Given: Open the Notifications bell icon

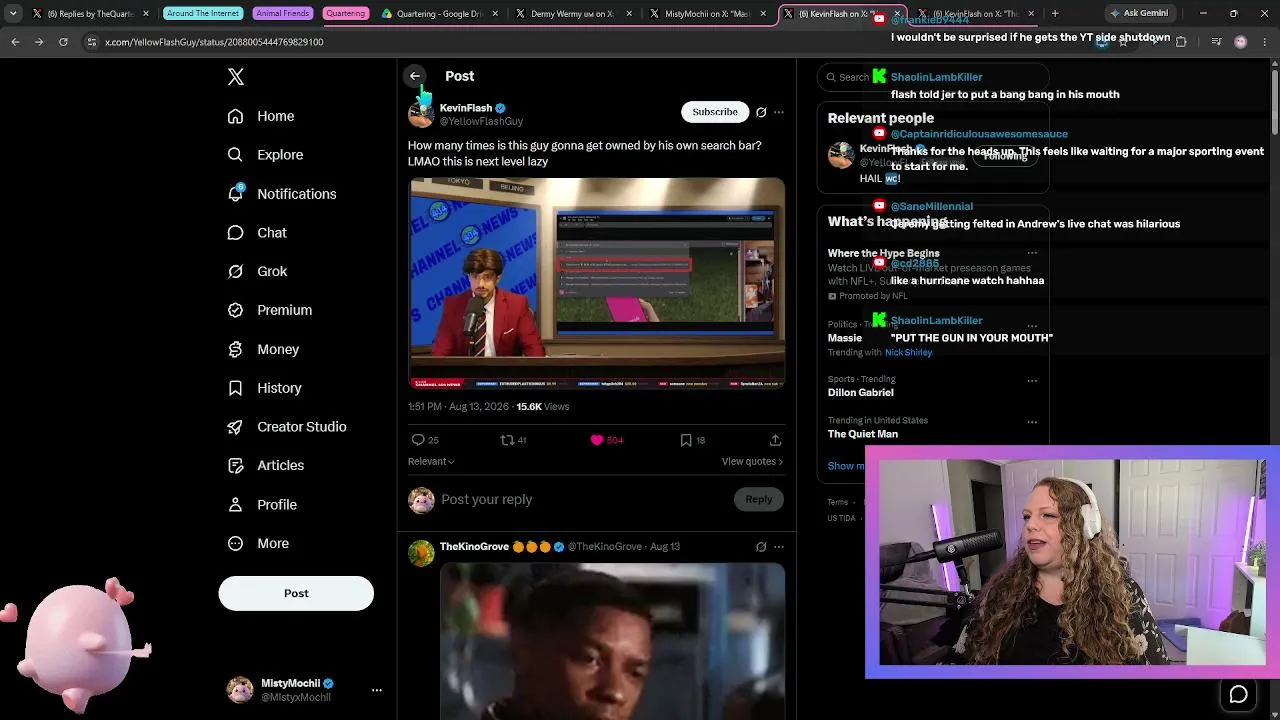Looking at the screenshot, I should coord(235,193).
